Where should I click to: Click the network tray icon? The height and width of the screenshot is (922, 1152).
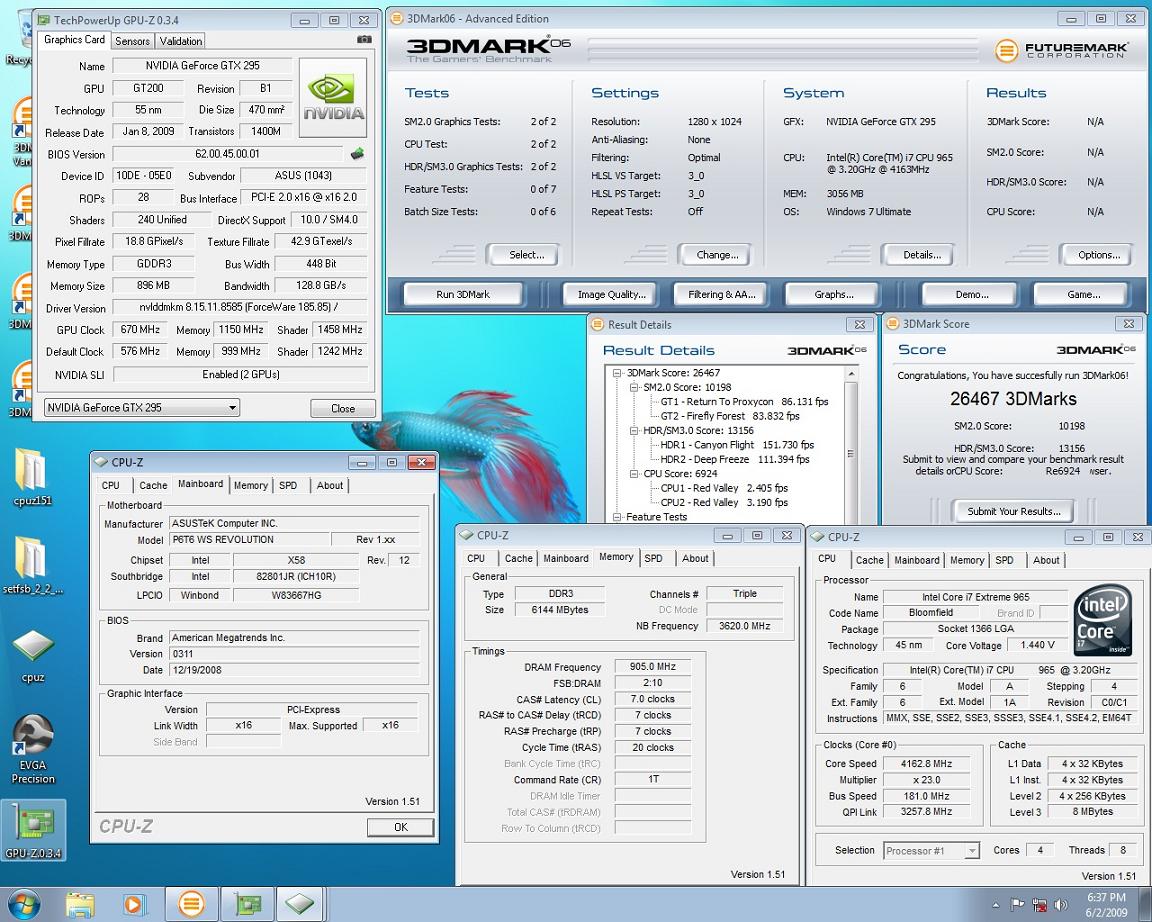click(x=1040, y=904)
